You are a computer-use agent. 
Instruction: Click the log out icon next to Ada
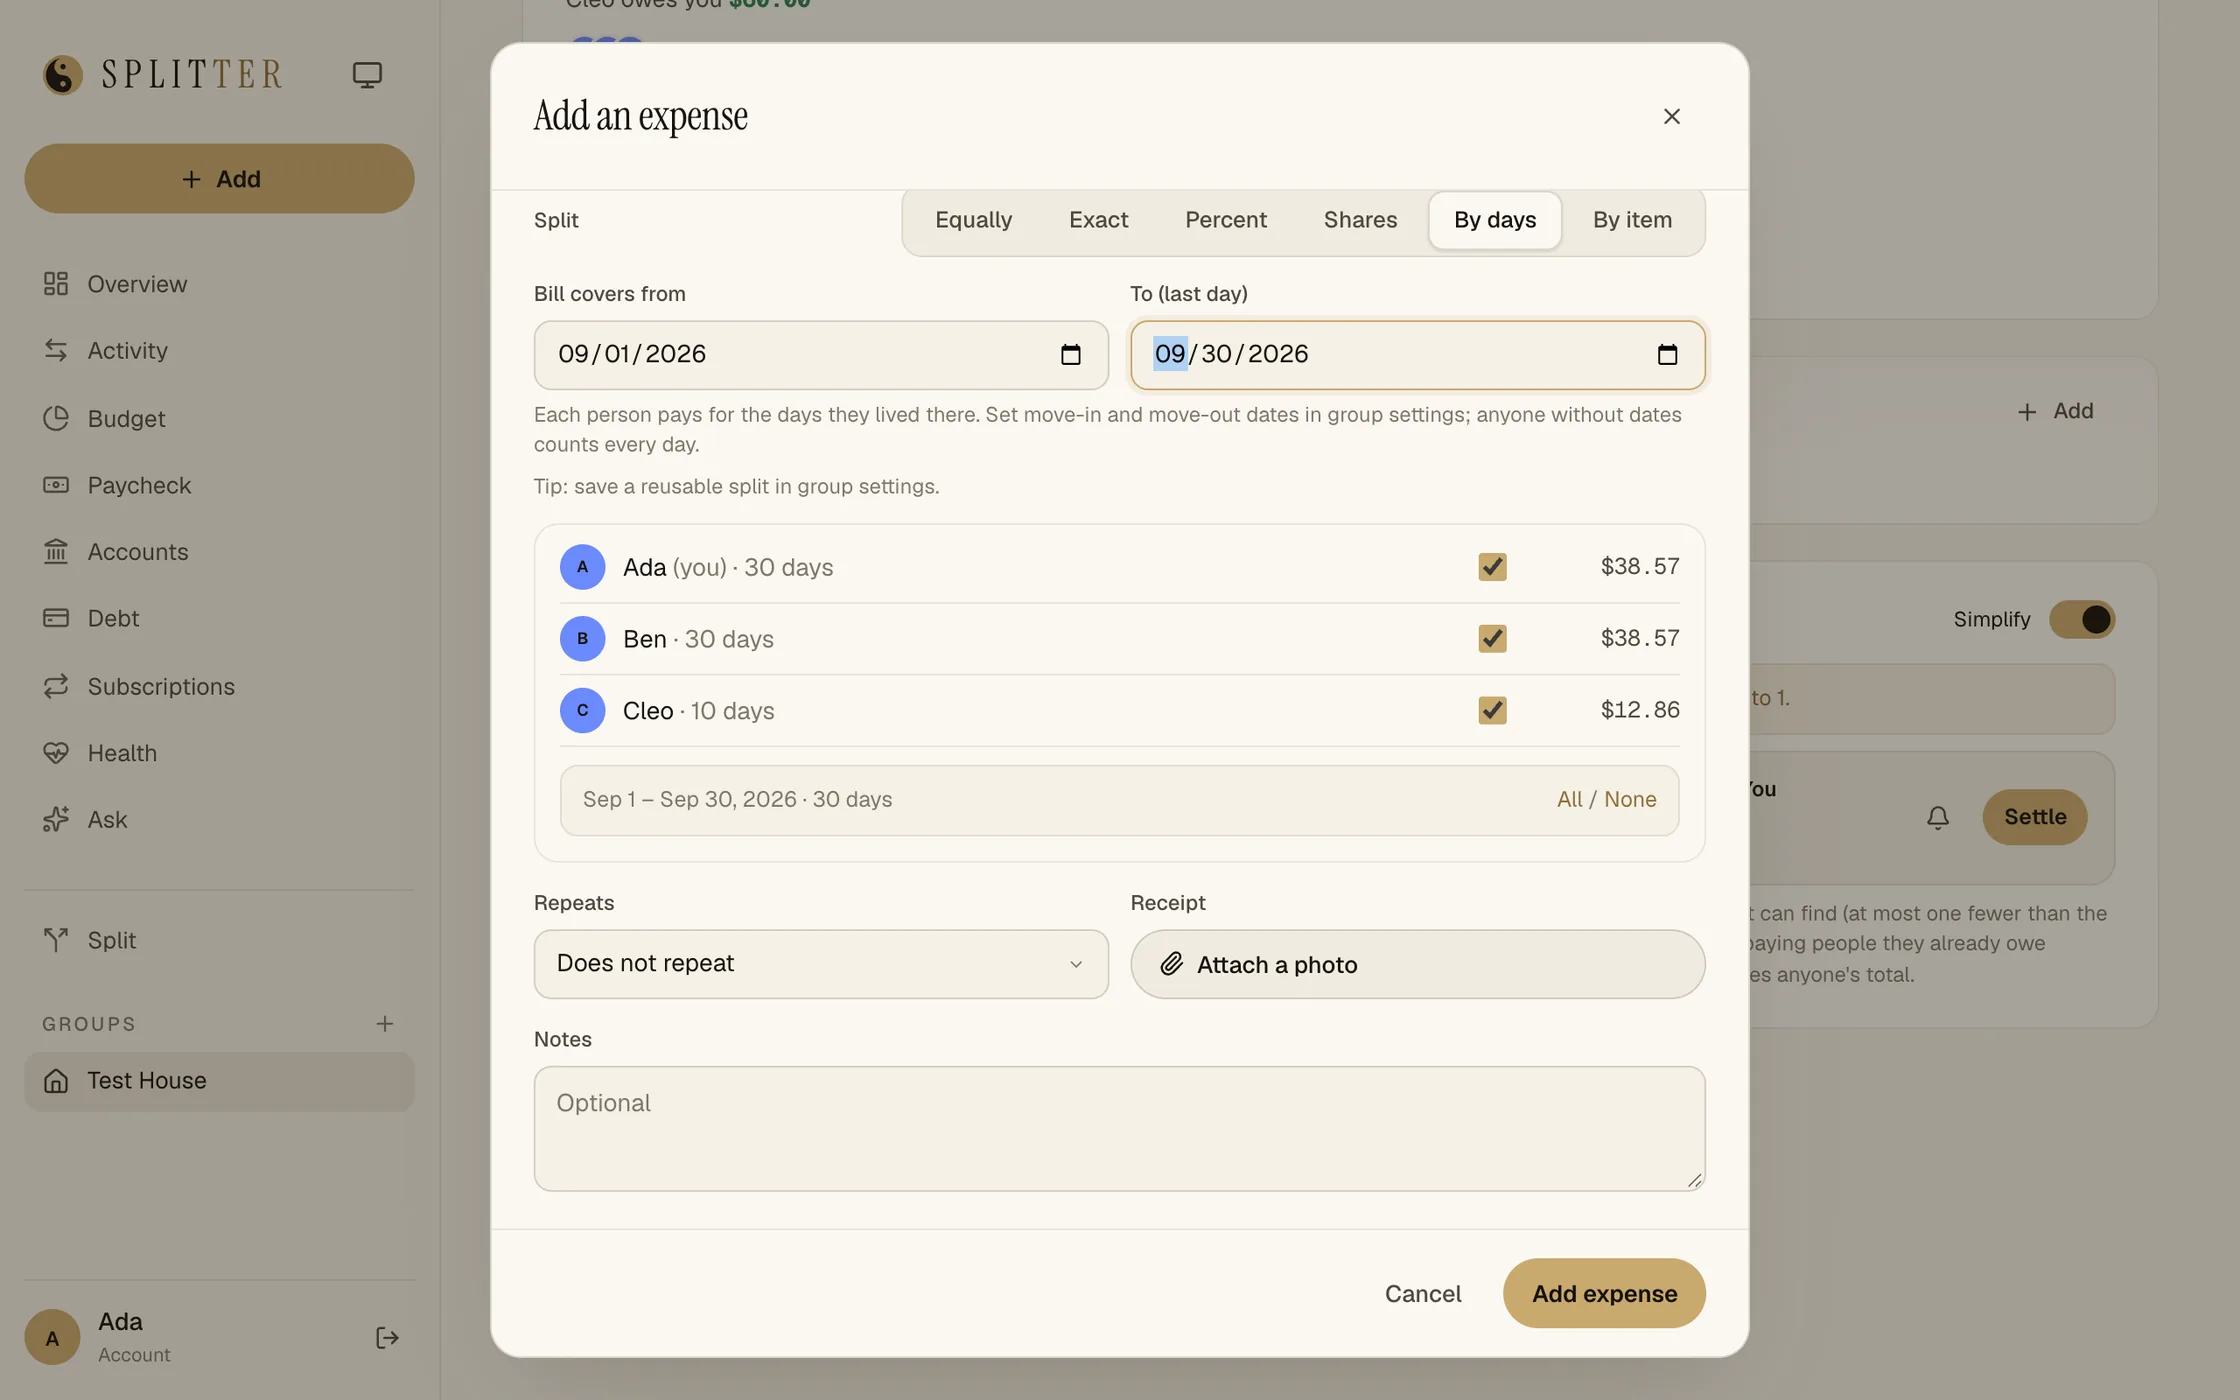(x=387, y=1338)
